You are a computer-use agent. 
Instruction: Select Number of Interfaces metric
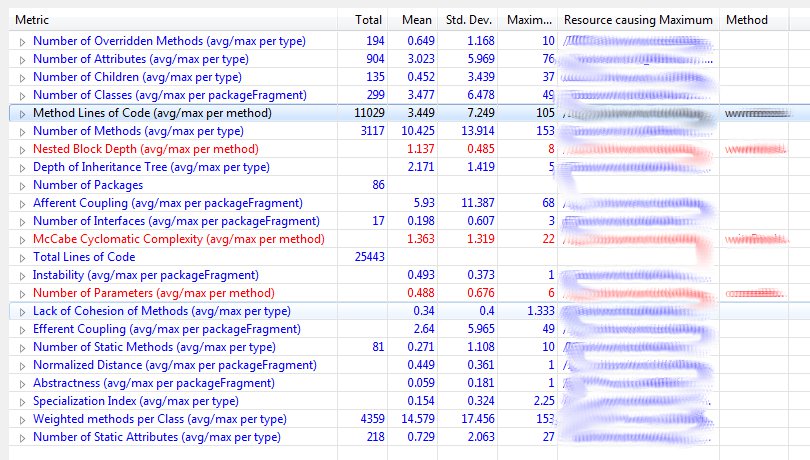point(176,221)
